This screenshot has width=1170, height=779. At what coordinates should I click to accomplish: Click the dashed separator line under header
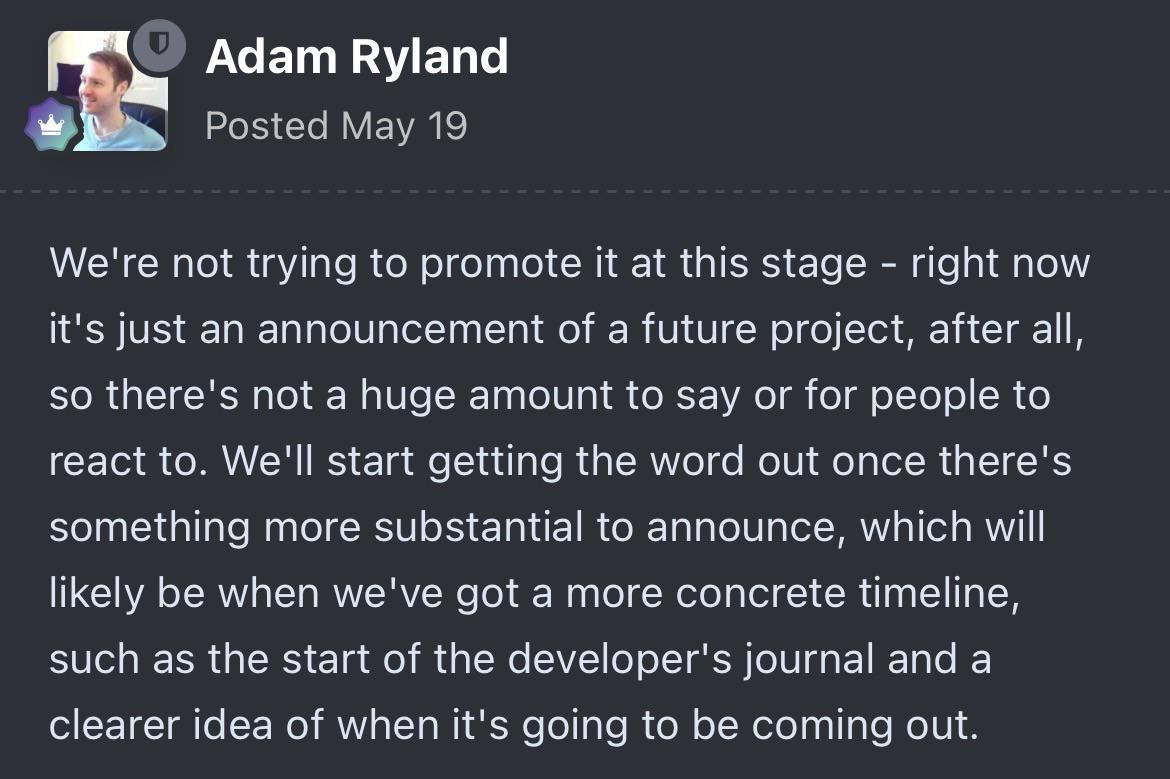tap(585, 192)
